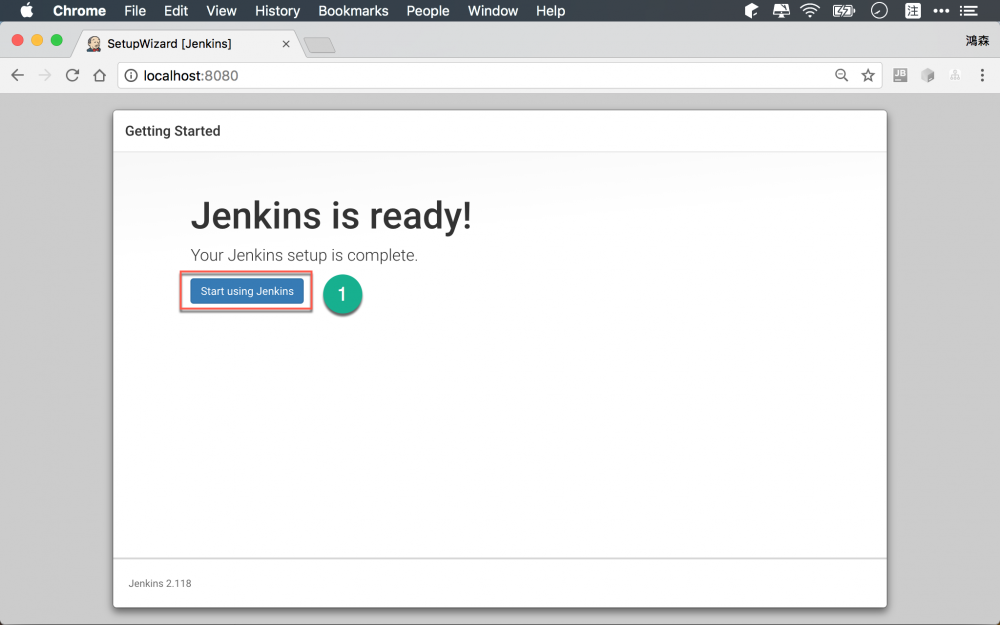The height and width of the screenshot is (625, 1000).
Task: Open the Bookmarks menu
Action: (353, 11)
